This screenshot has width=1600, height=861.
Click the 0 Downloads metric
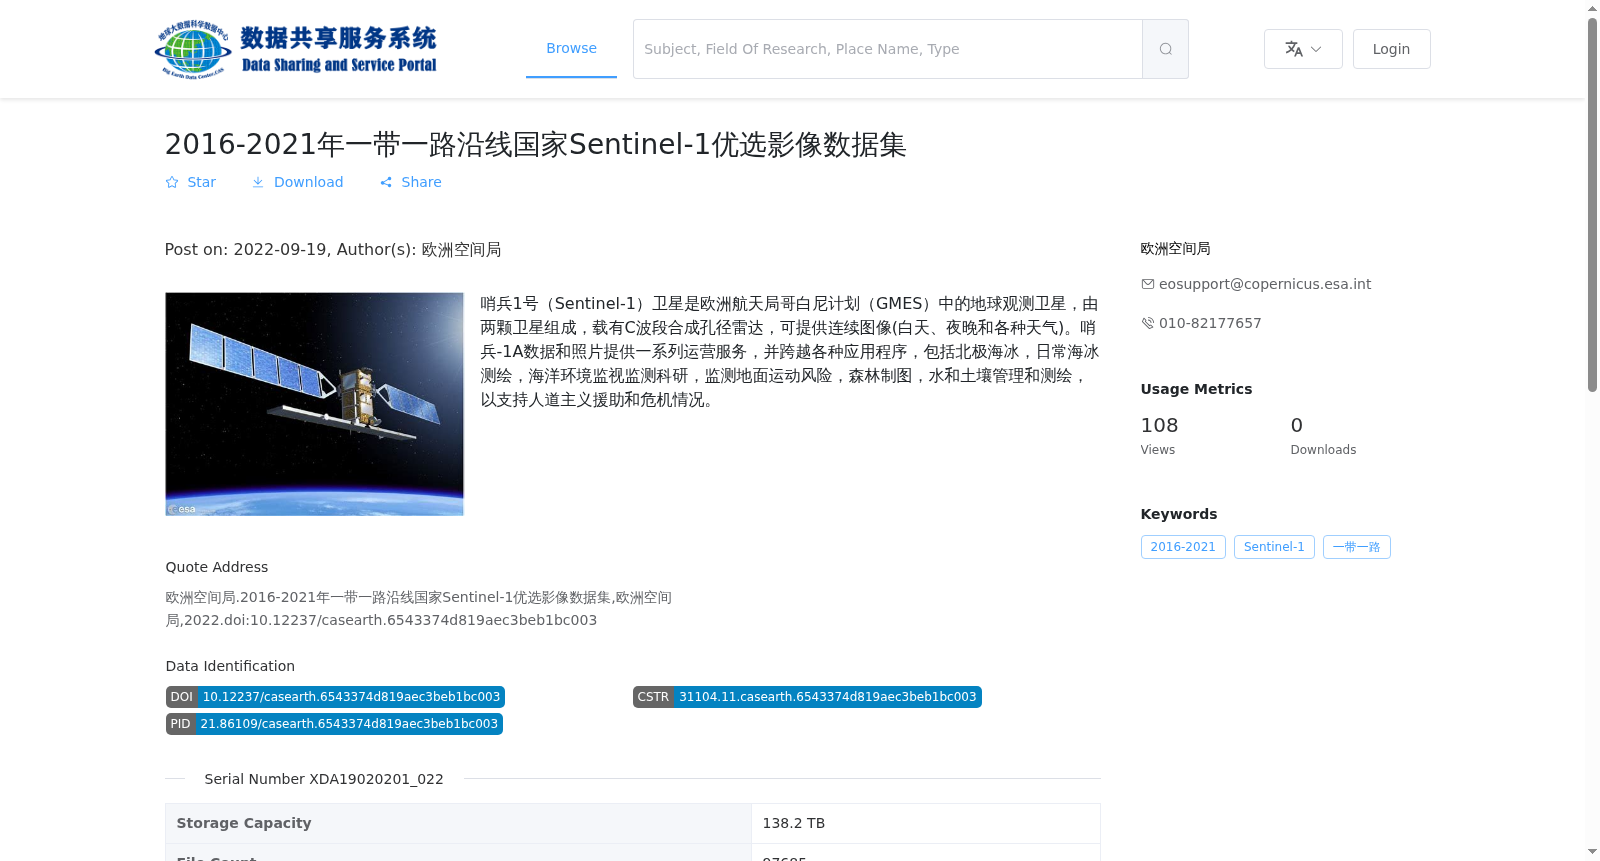[x=1323, y=436]
